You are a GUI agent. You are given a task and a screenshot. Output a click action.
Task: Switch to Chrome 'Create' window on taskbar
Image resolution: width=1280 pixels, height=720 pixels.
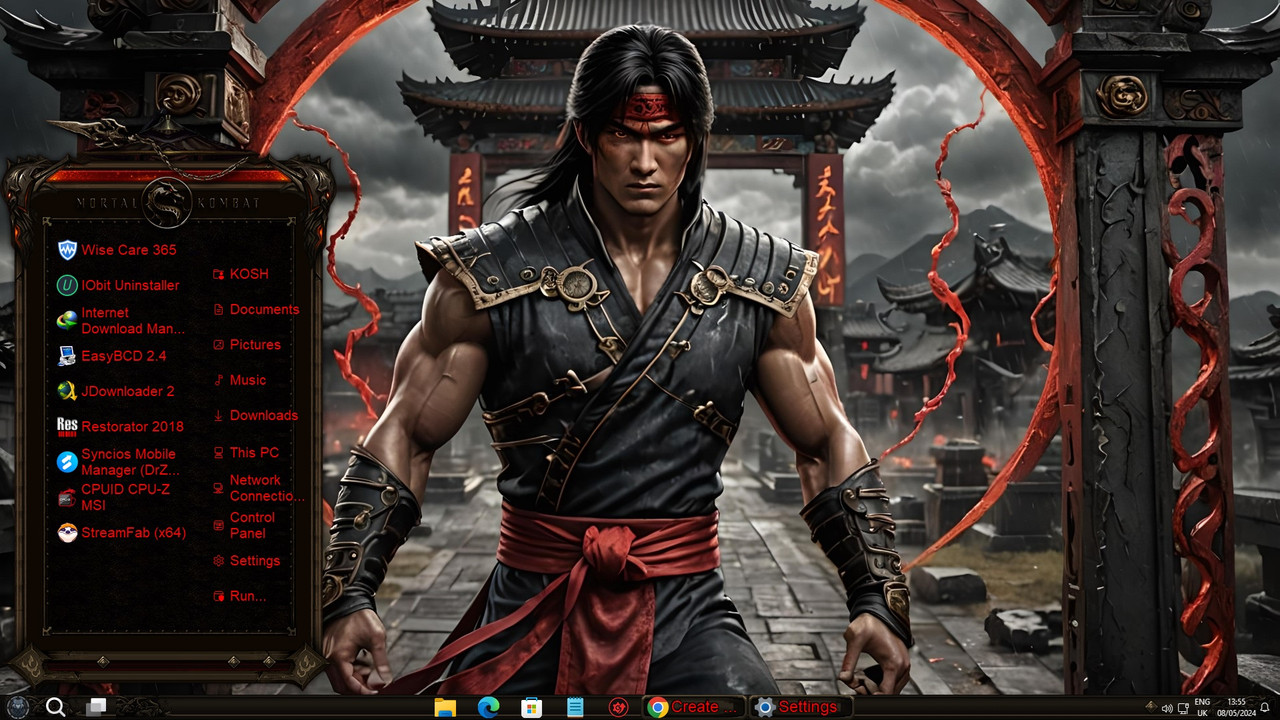(x=693, y=707)
